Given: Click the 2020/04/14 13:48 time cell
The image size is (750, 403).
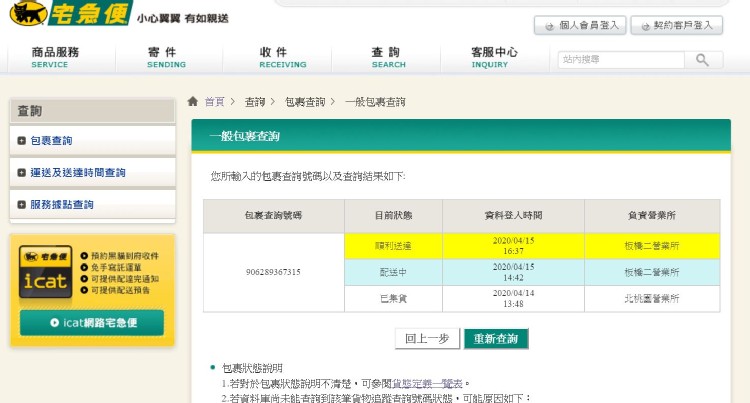Looking at the screenshot, I should [x=513, y=298].
